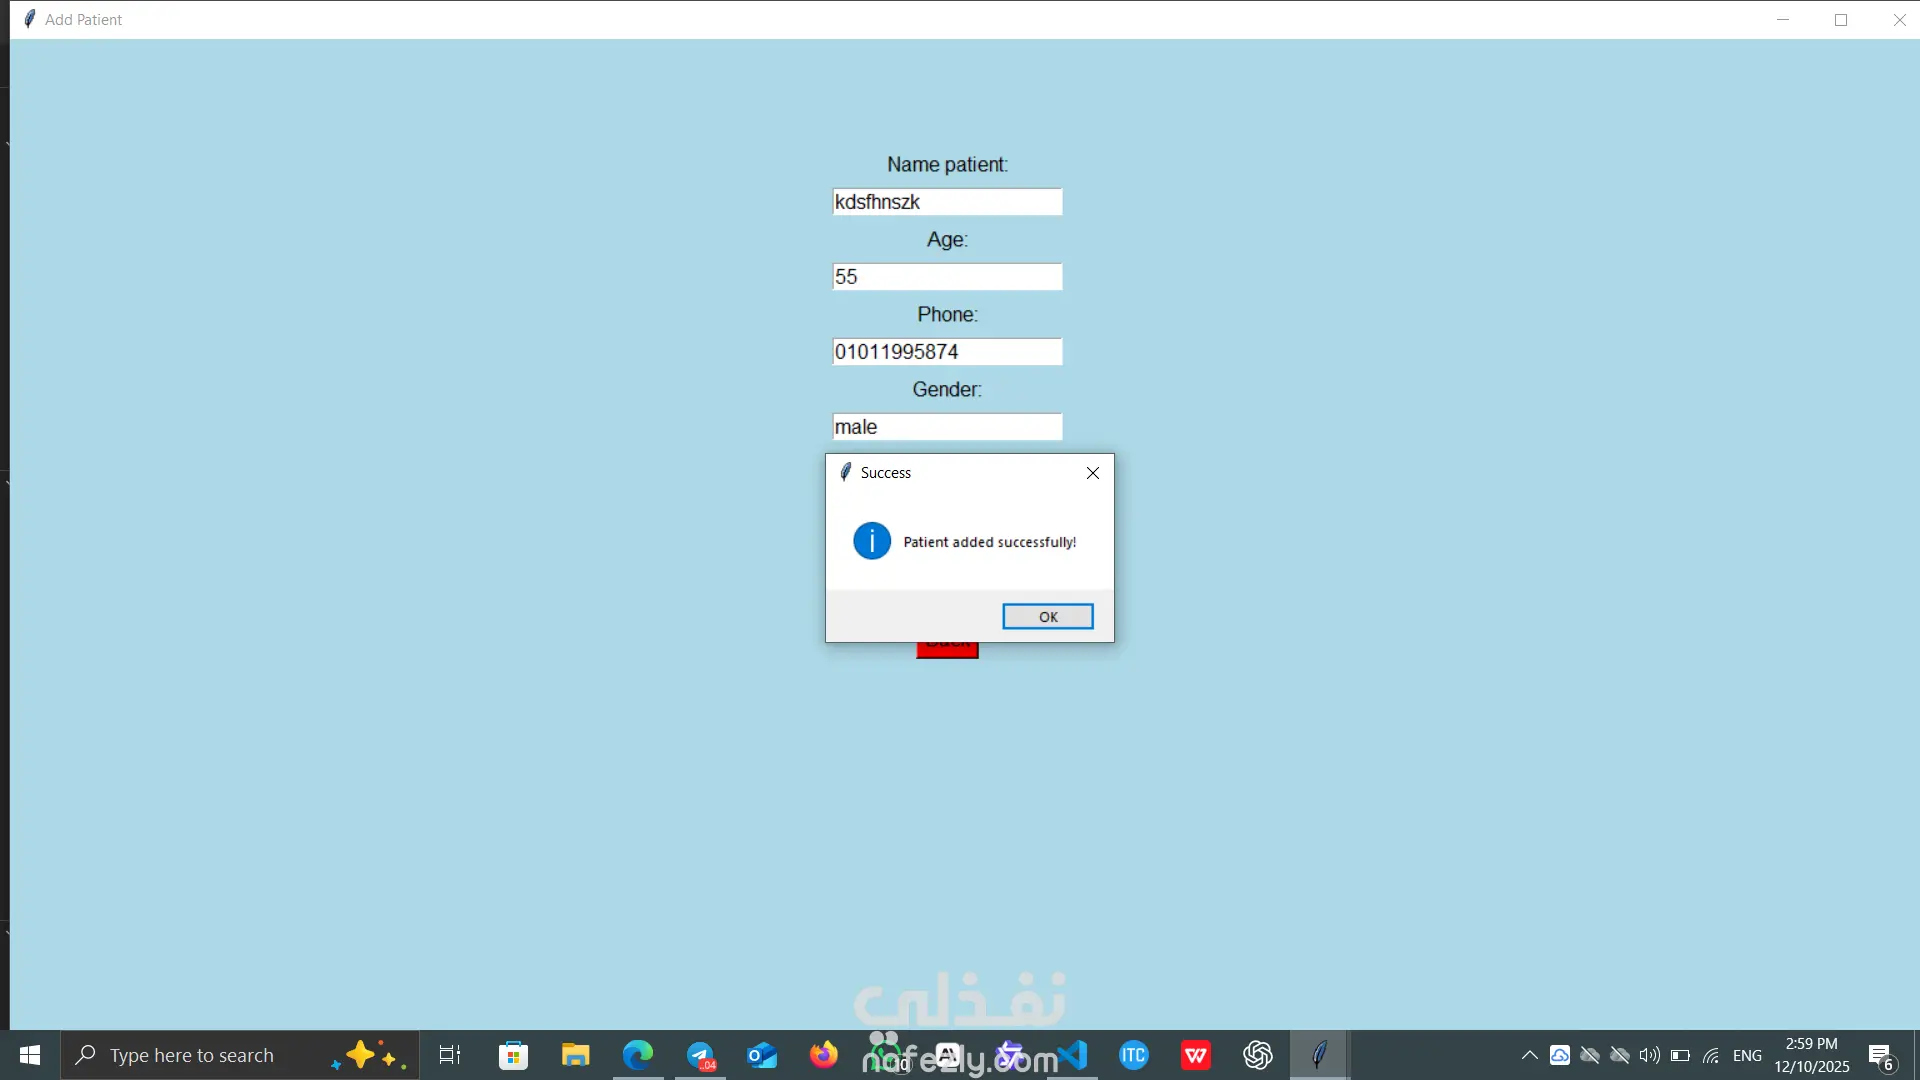This screenshot has height=1080, width=1920.
Task: Close the Success dialog with the X
Action: tap(1093, 473)
